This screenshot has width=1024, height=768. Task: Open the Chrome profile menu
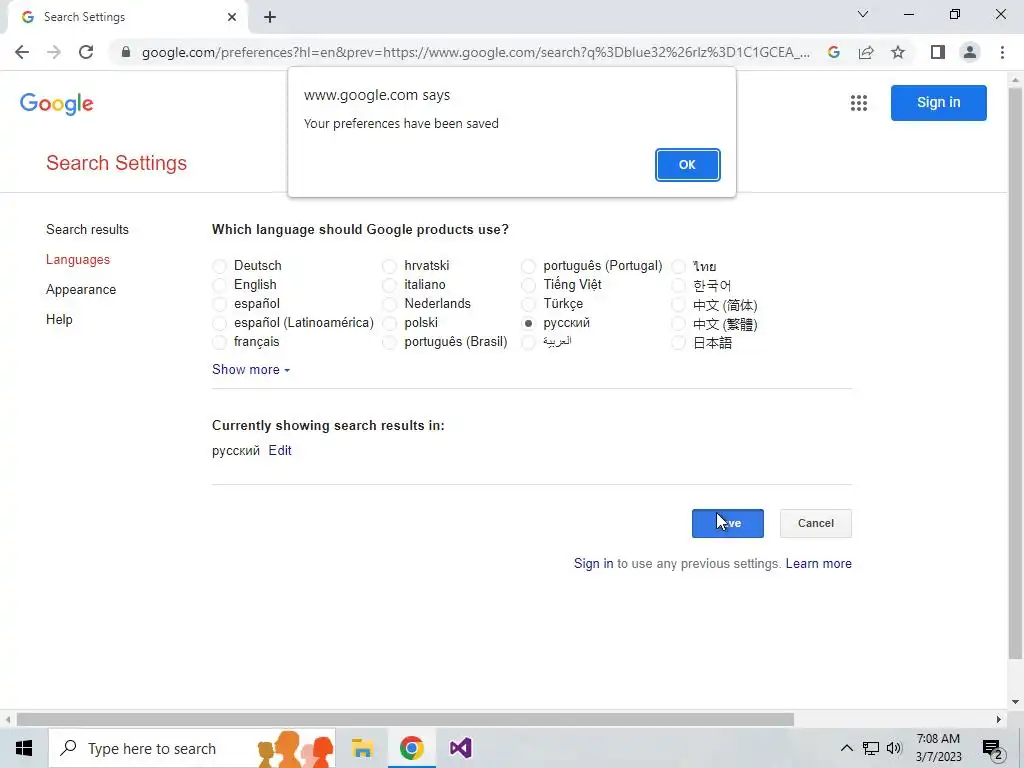pos(970,52)
